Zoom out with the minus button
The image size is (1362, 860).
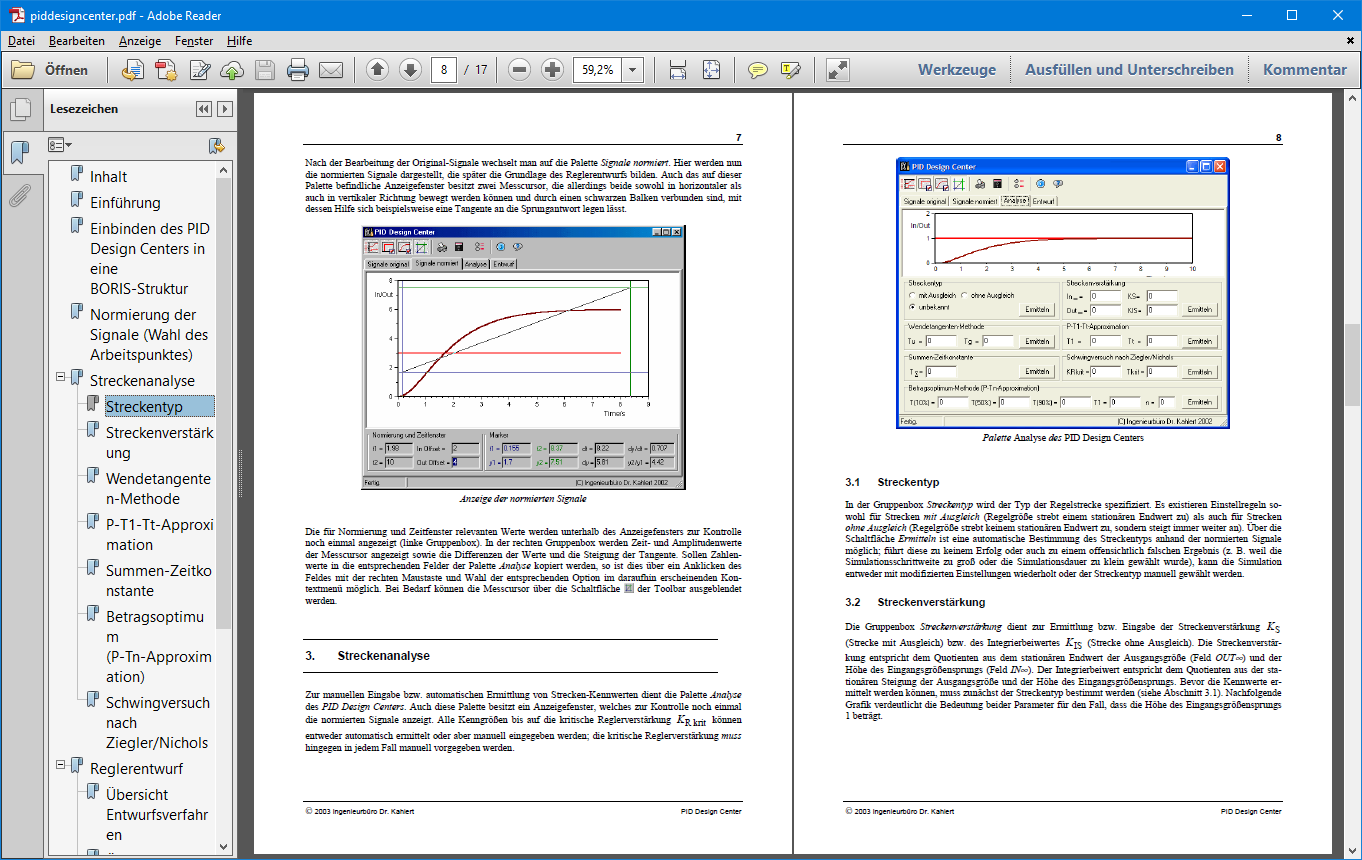point(519,70)
